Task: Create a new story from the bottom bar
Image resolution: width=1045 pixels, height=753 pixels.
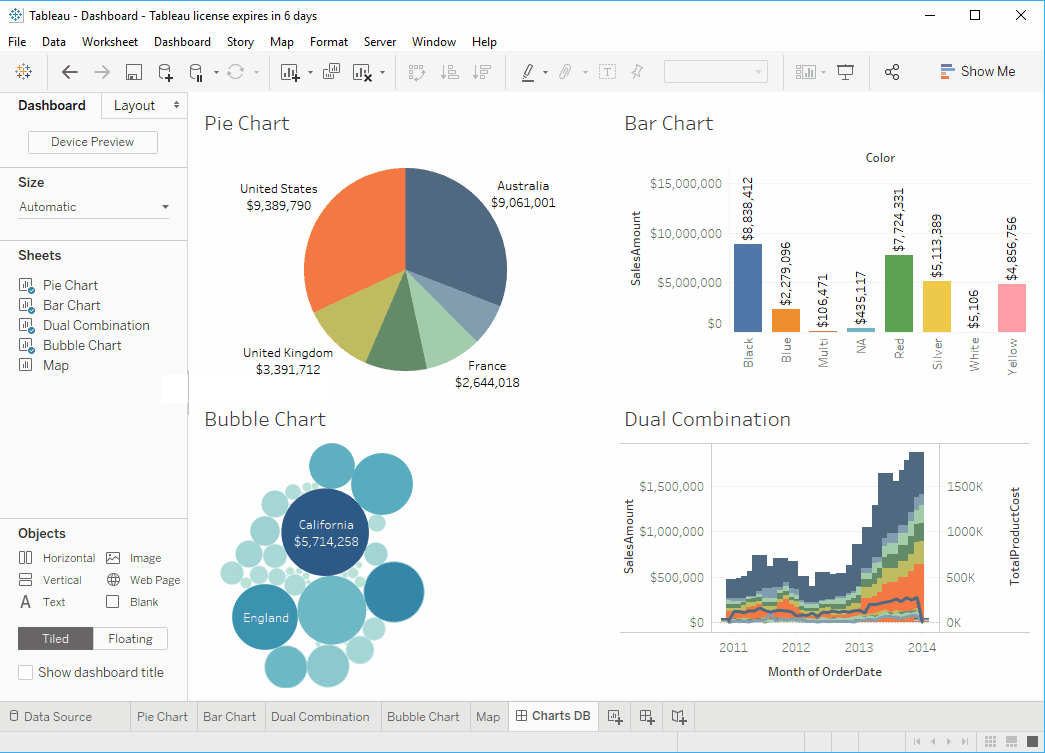Action: [678, 716]
